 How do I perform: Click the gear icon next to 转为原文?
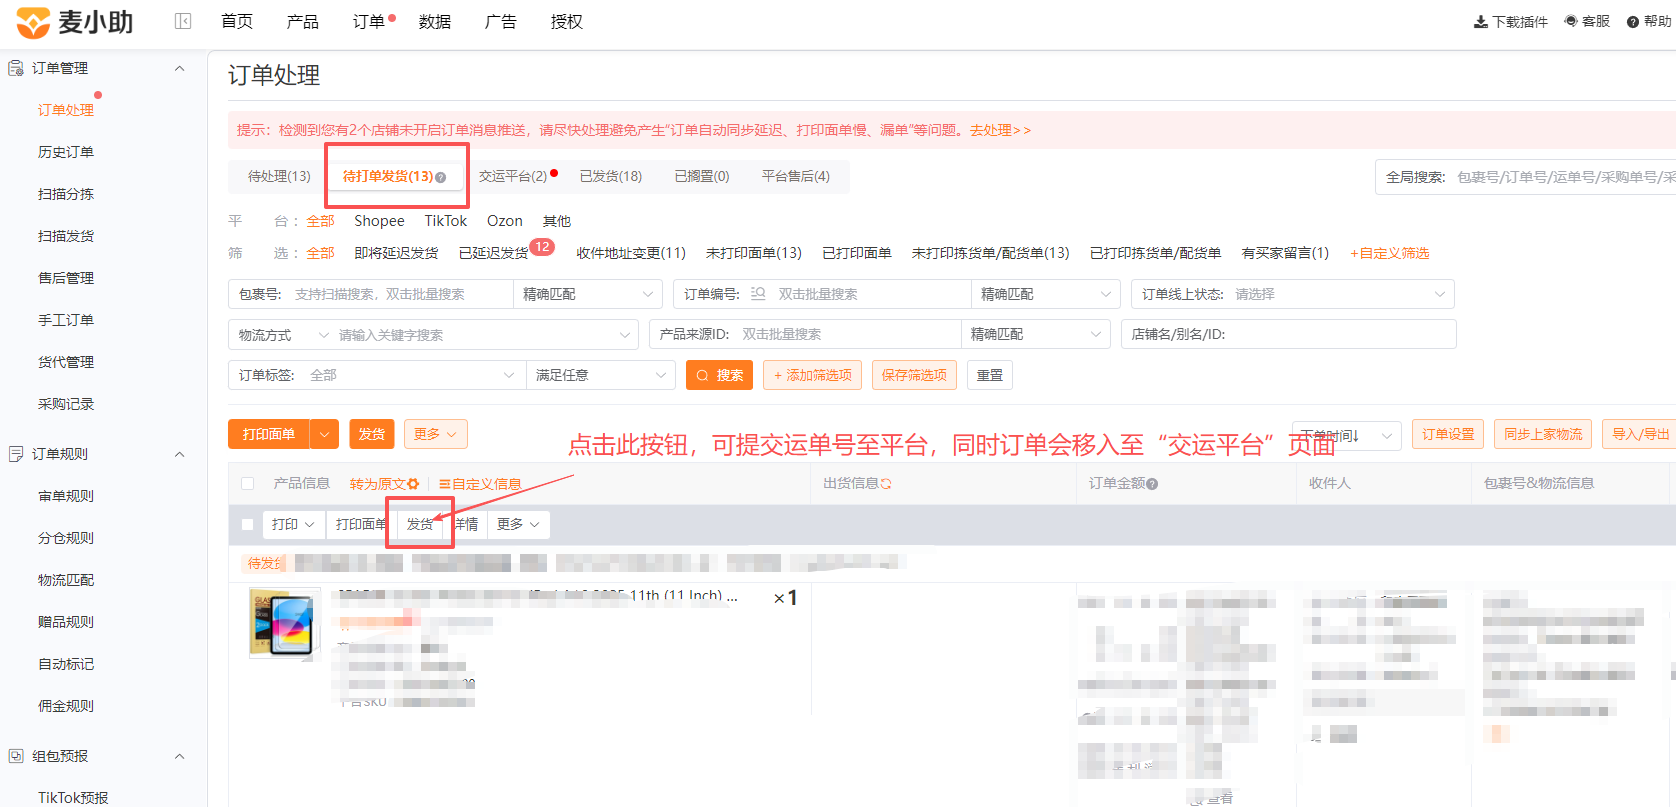coord(413,484)
